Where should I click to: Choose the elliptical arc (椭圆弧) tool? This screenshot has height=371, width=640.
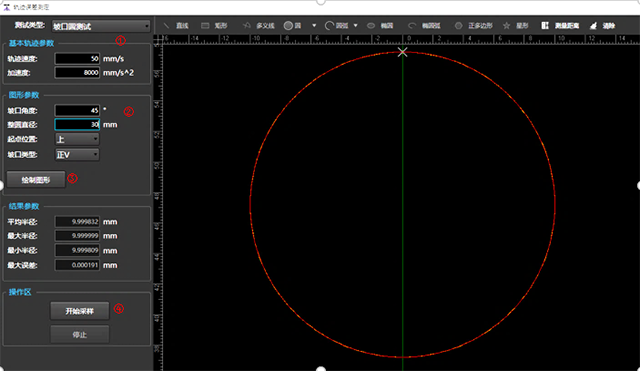pos(424,26)
